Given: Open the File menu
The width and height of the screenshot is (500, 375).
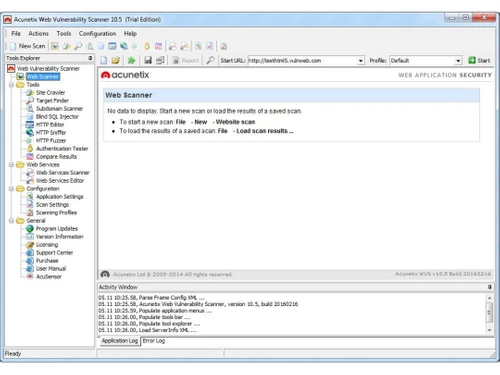Looking at the screenshot, I should [16, 33].
